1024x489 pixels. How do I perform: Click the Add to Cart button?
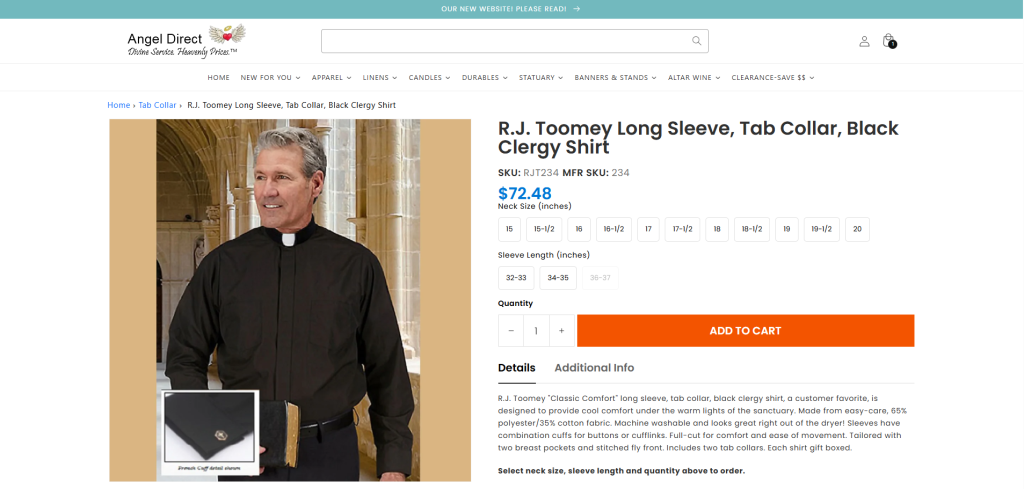coord(745,331)
